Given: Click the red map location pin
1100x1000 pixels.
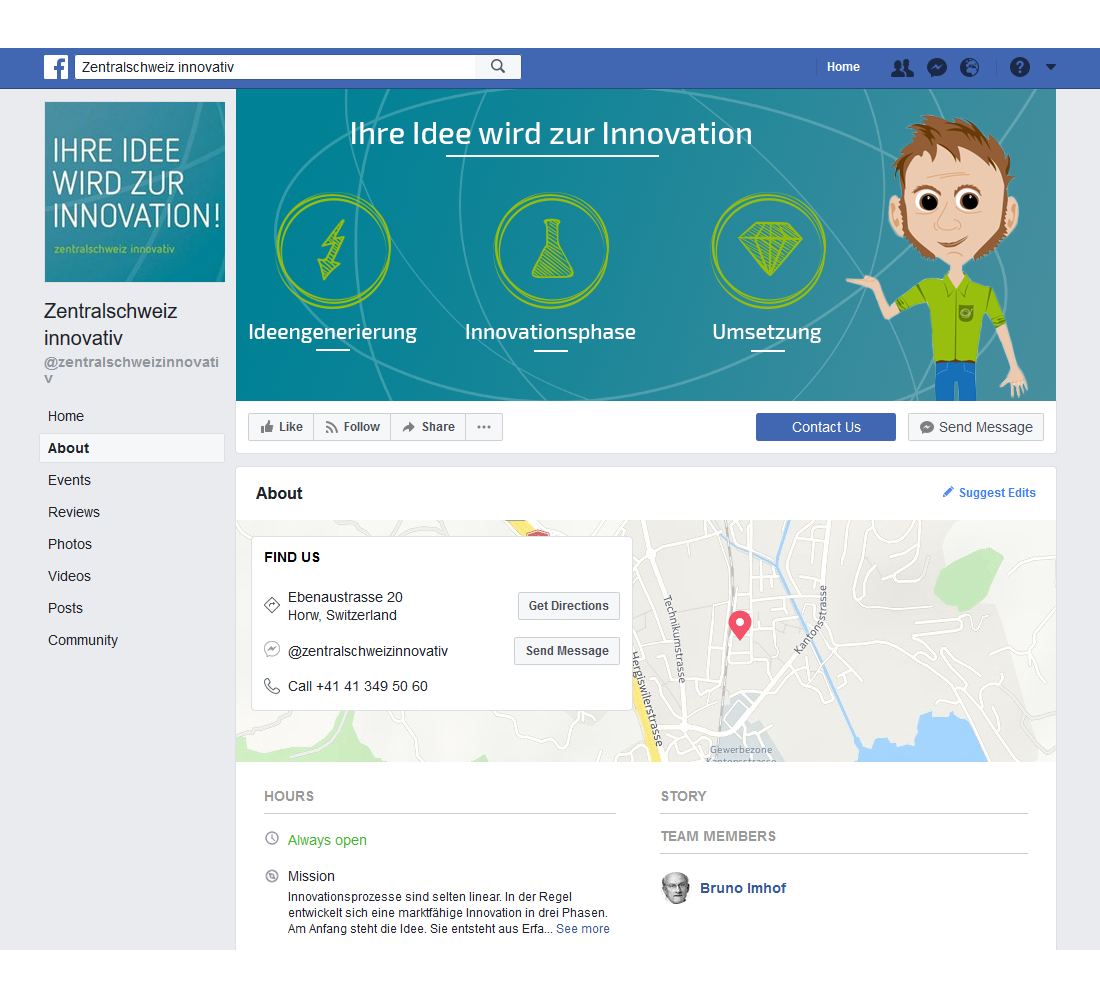Looking at the screenshot, I should click(x=739, y=625).
